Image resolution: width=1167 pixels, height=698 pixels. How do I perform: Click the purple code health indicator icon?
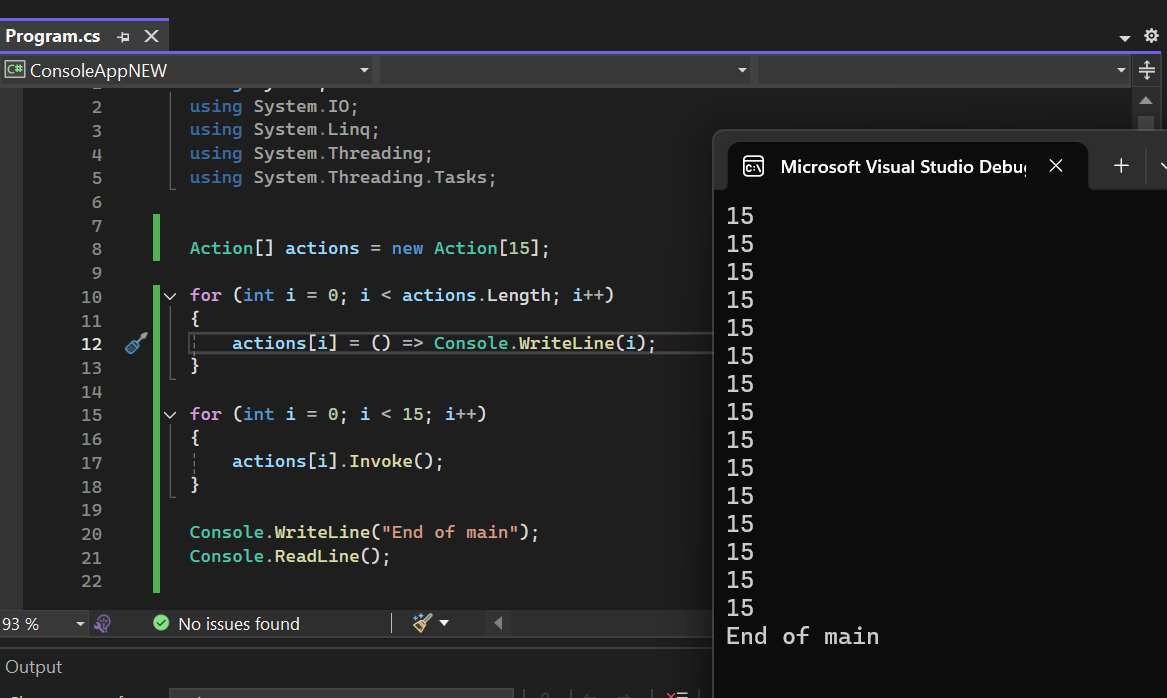tap(103, 624)
